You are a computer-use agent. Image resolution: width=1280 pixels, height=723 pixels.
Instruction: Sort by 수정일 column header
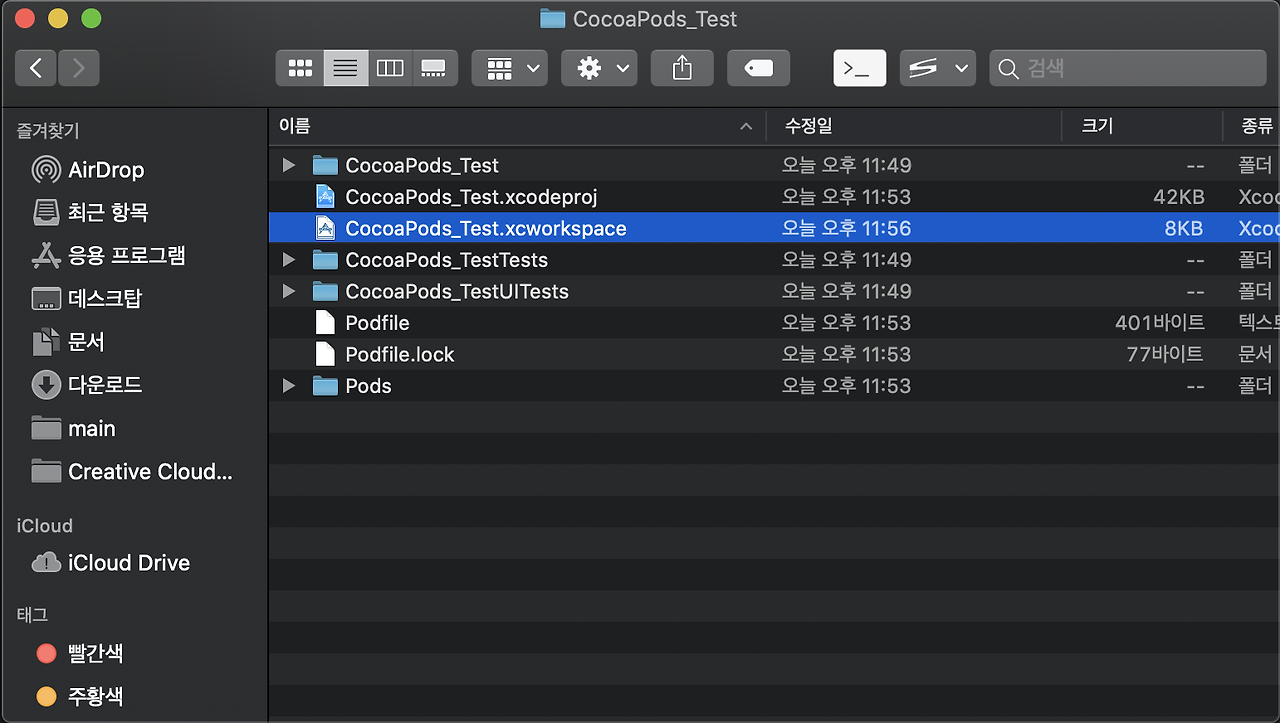[914, 126]
